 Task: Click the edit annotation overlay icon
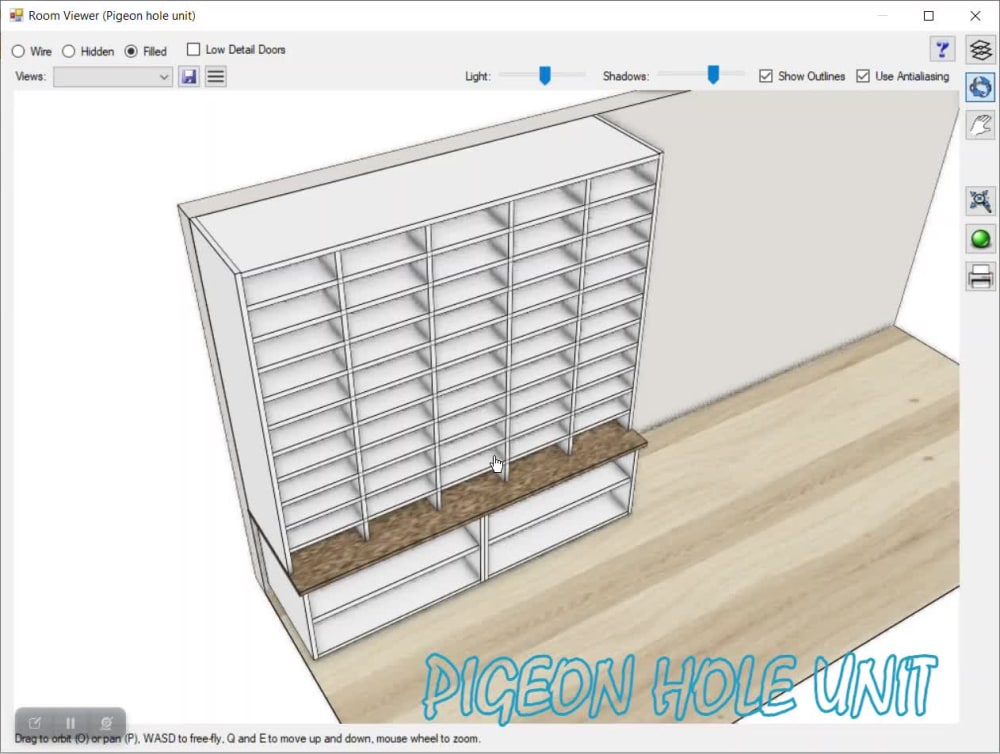point(34,723)
